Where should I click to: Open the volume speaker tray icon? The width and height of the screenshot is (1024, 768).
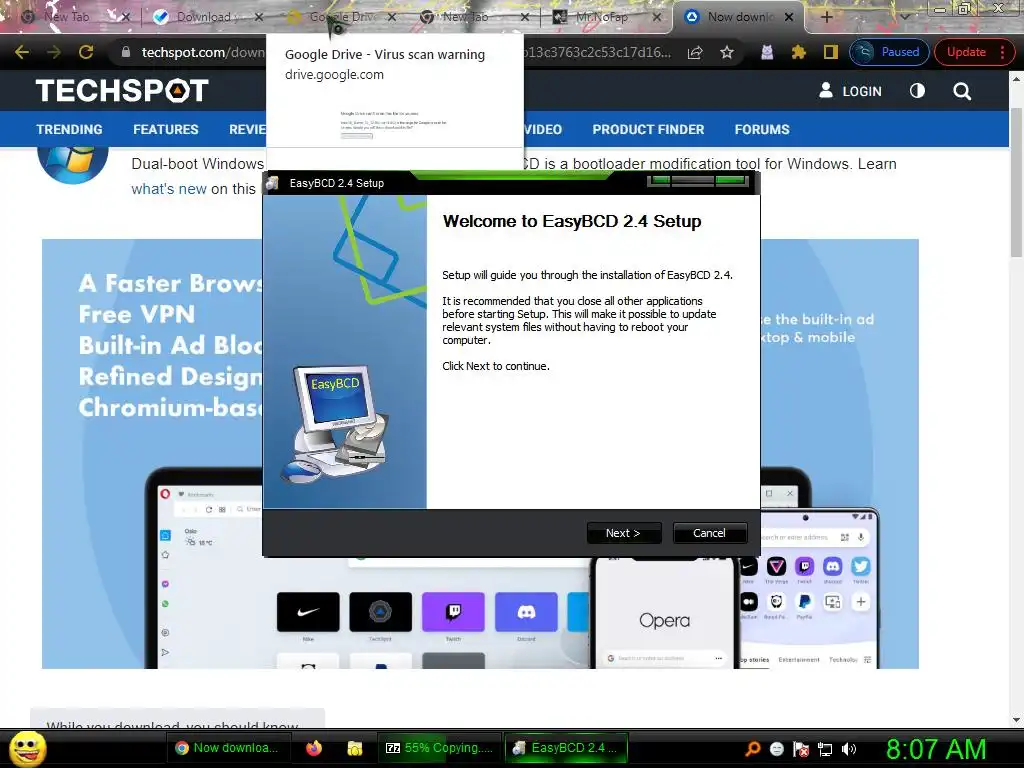click(849, 749)
